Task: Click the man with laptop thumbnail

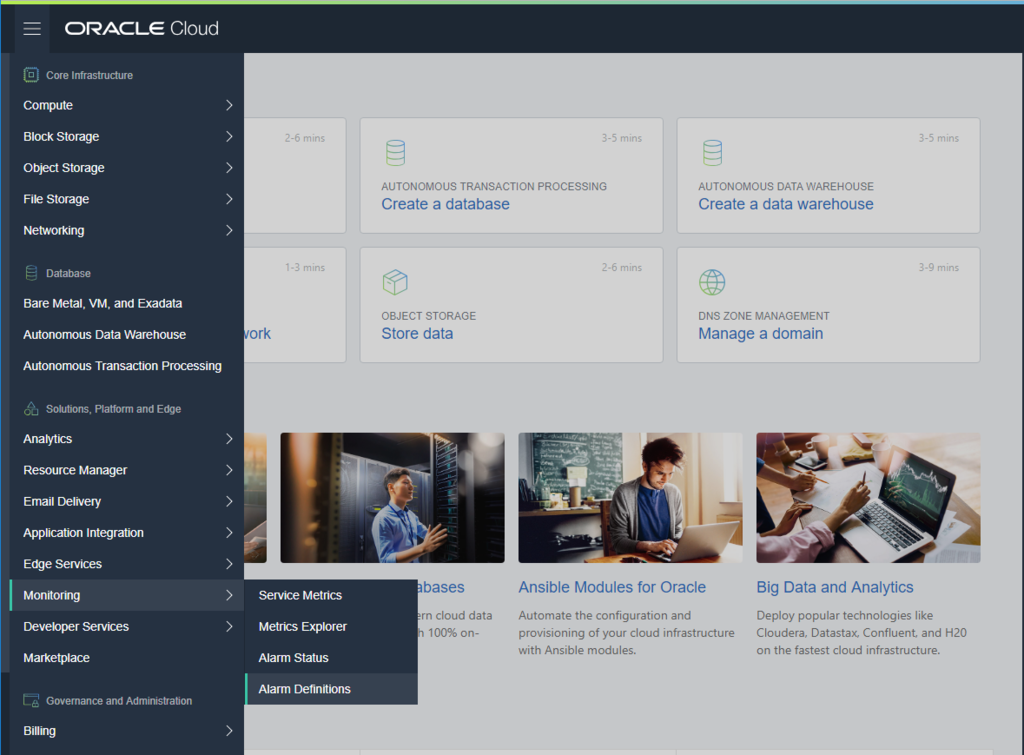Action: [x=630, y=498]
